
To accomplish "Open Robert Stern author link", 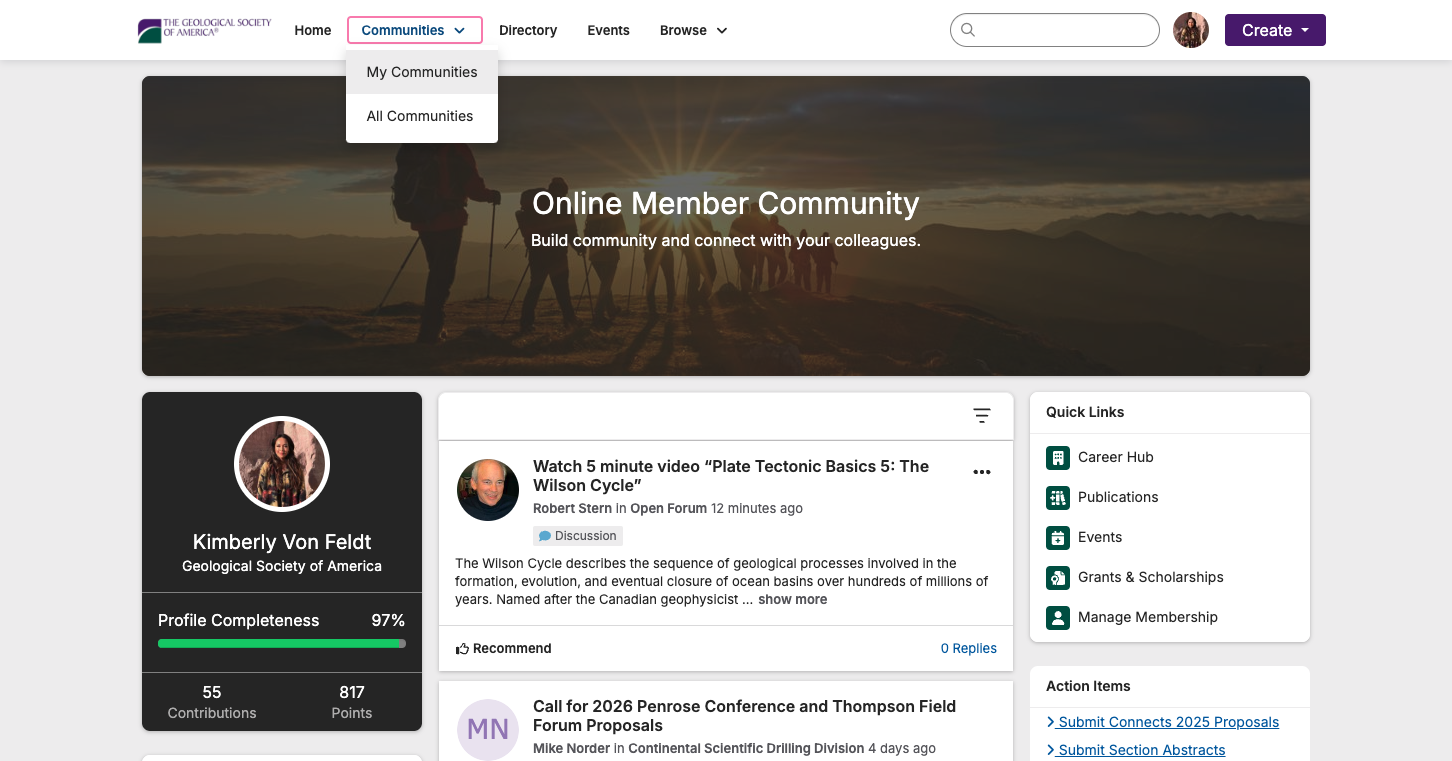I will (x=572, y=508).
